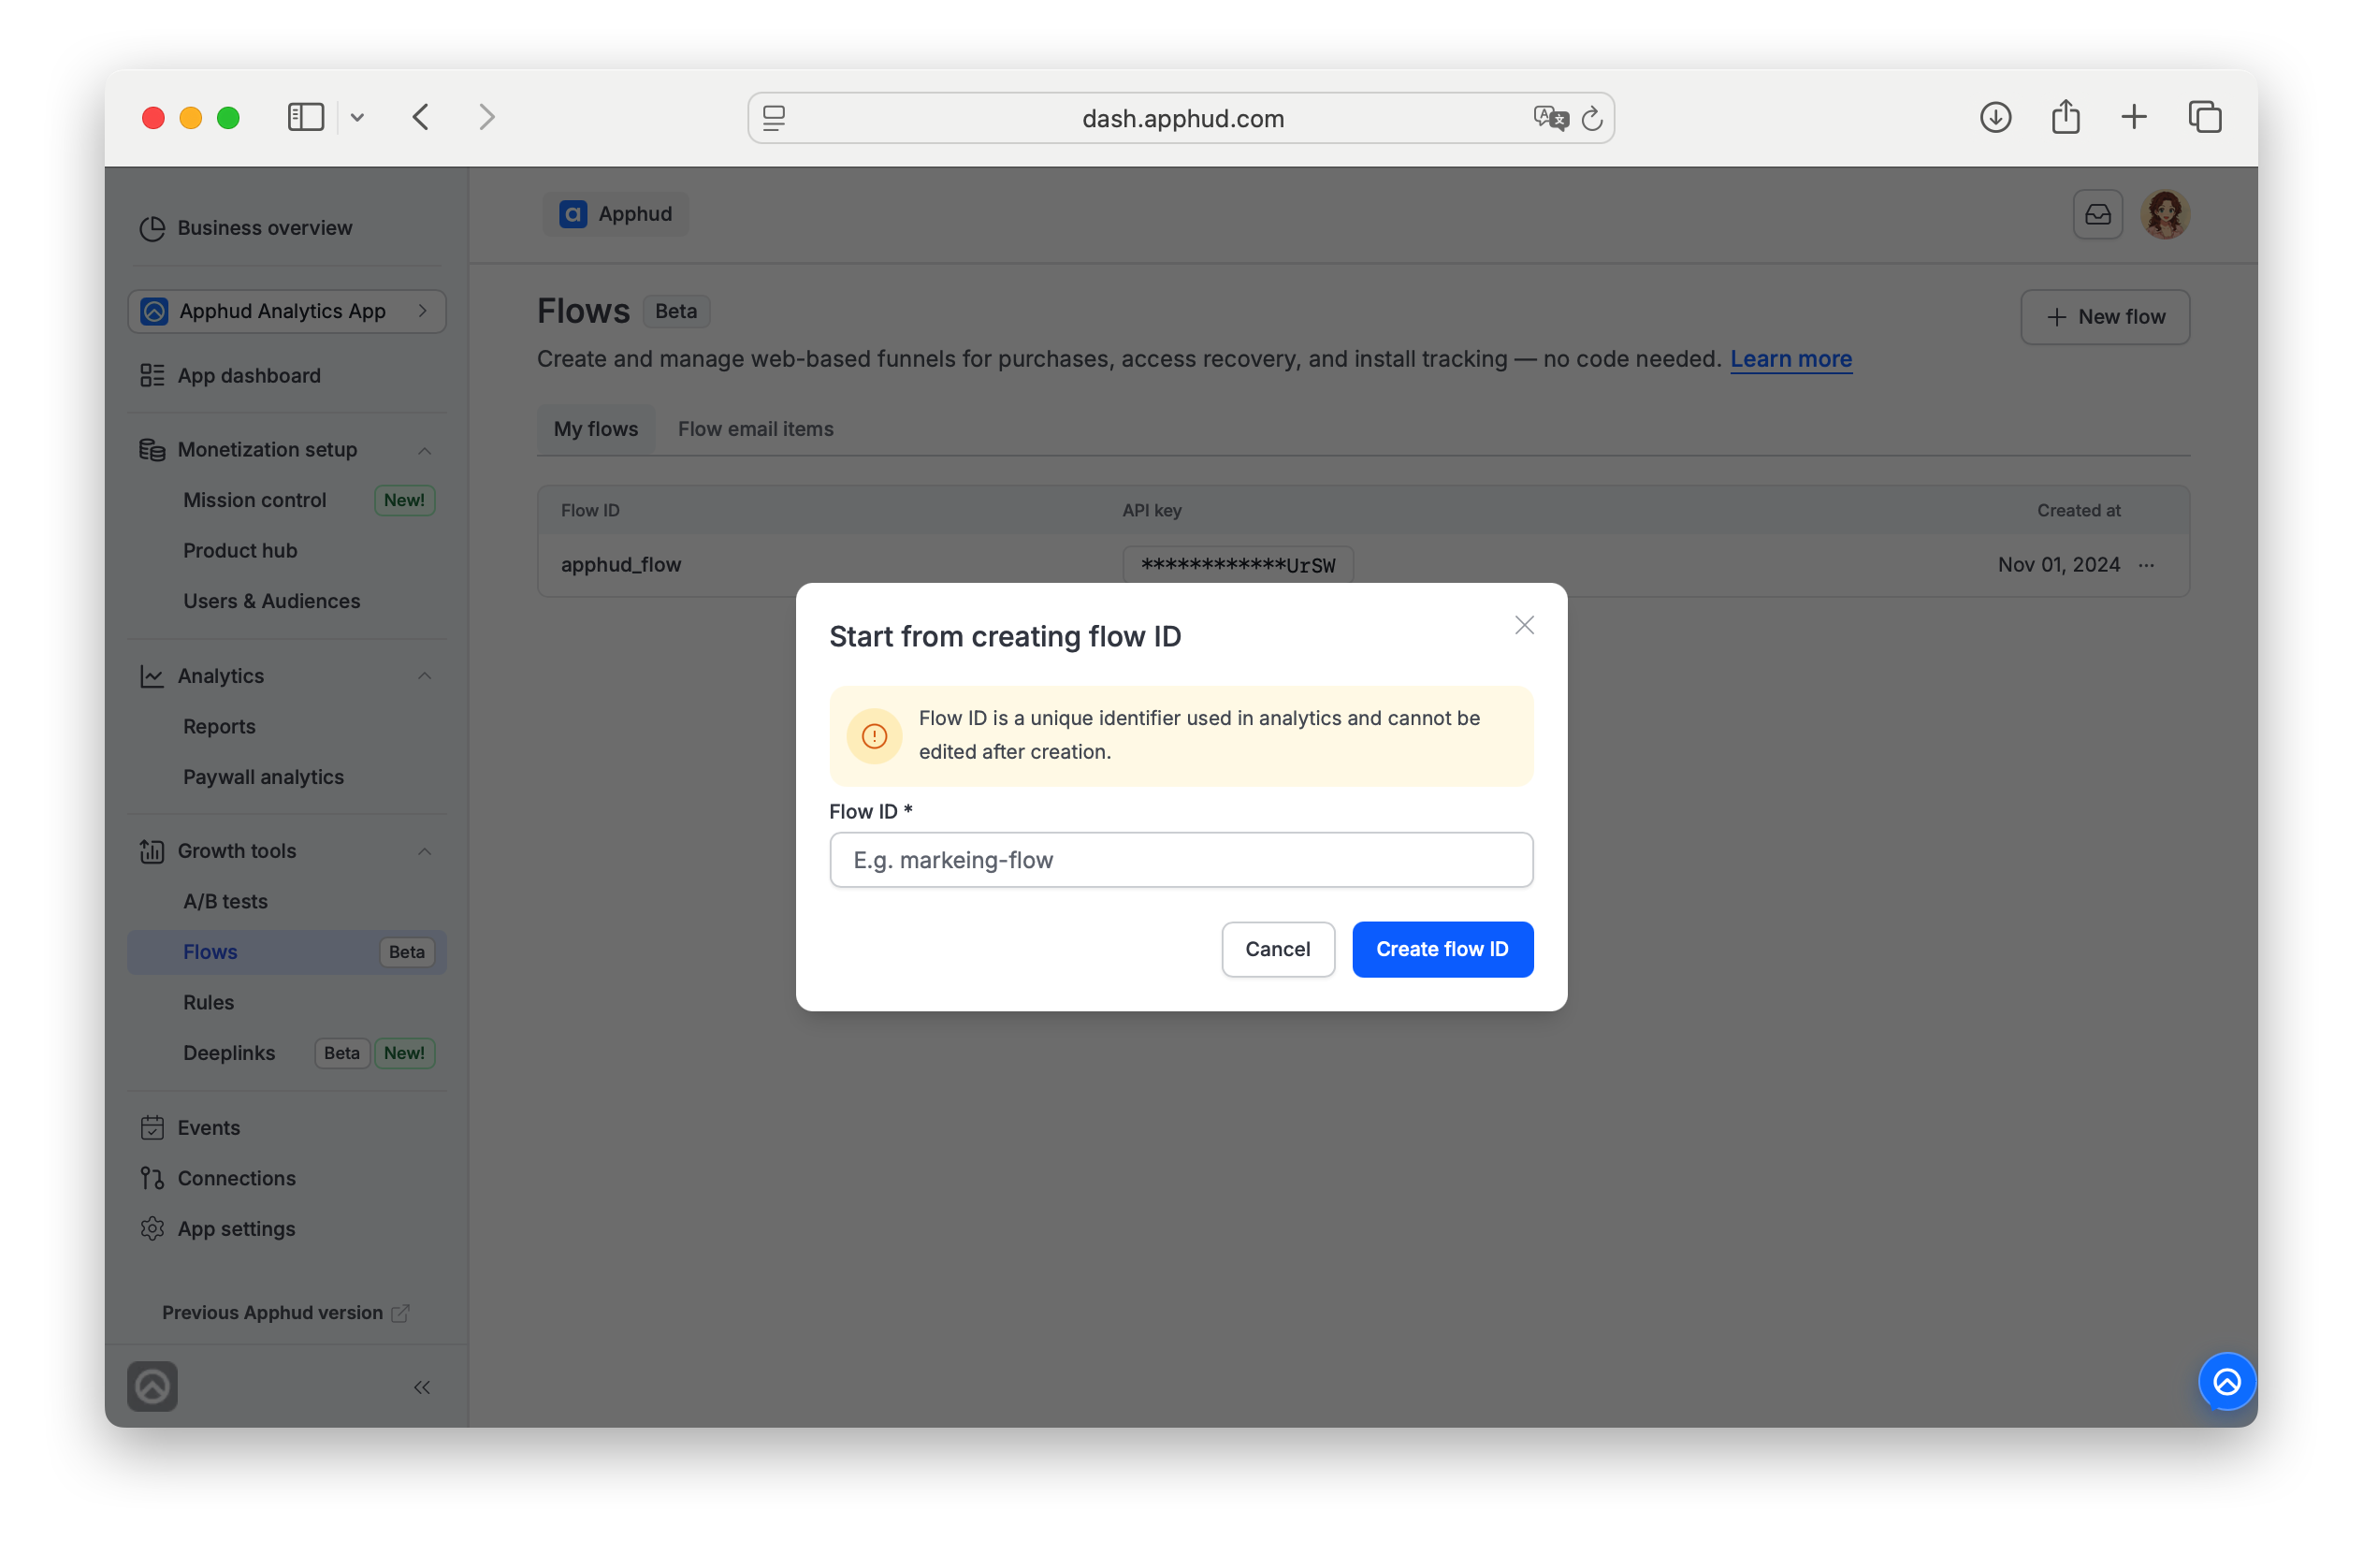Go back in Safari
The height and width of the screenshot is (1568, 2363).
(x=421, y=117)
